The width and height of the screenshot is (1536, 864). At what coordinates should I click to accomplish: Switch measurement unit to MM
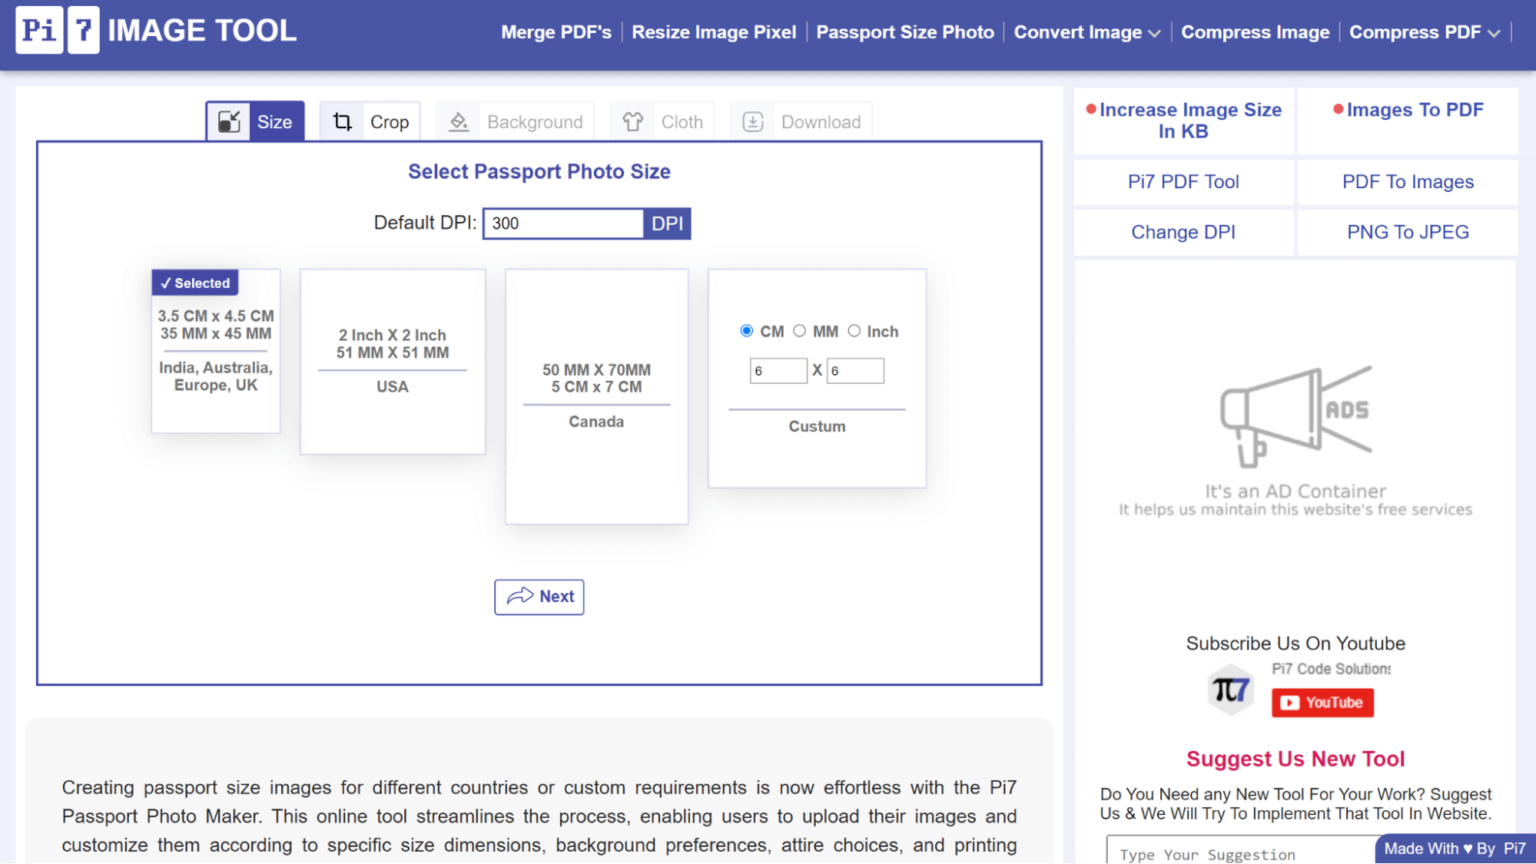[x=800, y=330]
